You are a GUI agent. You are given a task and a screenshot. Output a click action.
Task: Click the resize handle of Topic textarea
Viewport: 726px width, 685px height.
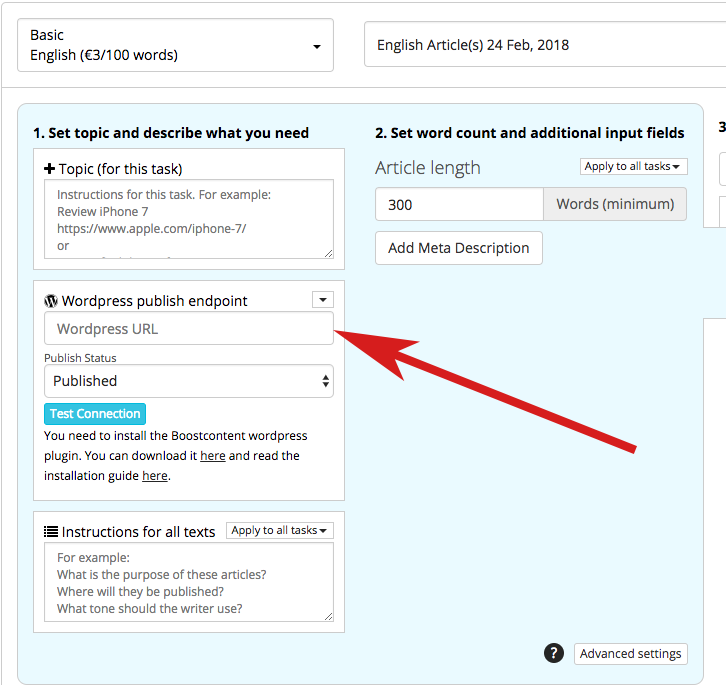coord(328,253)
